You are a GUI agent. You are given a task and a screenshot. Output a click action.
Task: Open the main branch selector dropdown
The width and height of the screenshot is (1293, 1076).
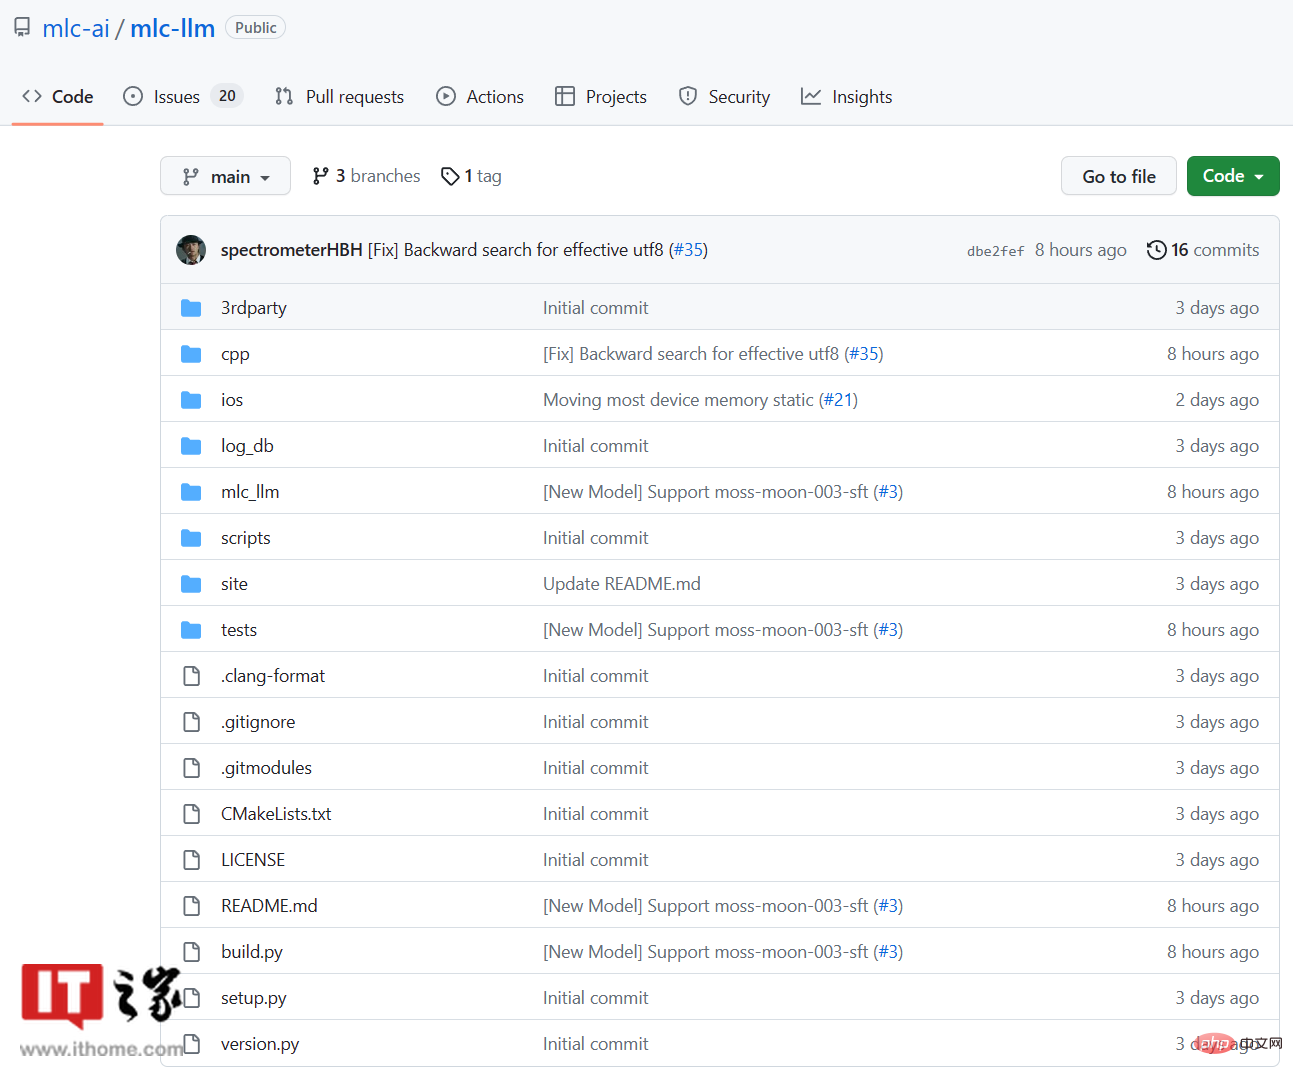click(x=225, y=176)
